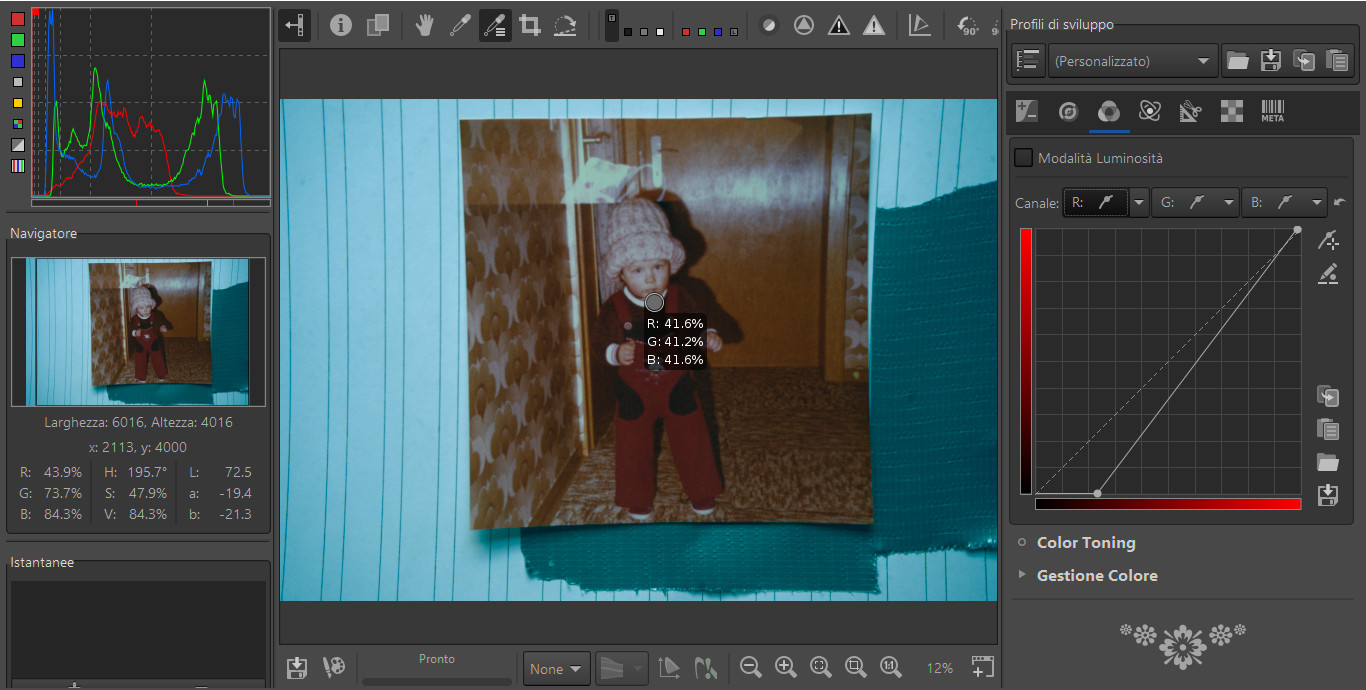The image size is (1366, 690).
Task: Expand the Gestione Colore section
Action: (1097, 575)
